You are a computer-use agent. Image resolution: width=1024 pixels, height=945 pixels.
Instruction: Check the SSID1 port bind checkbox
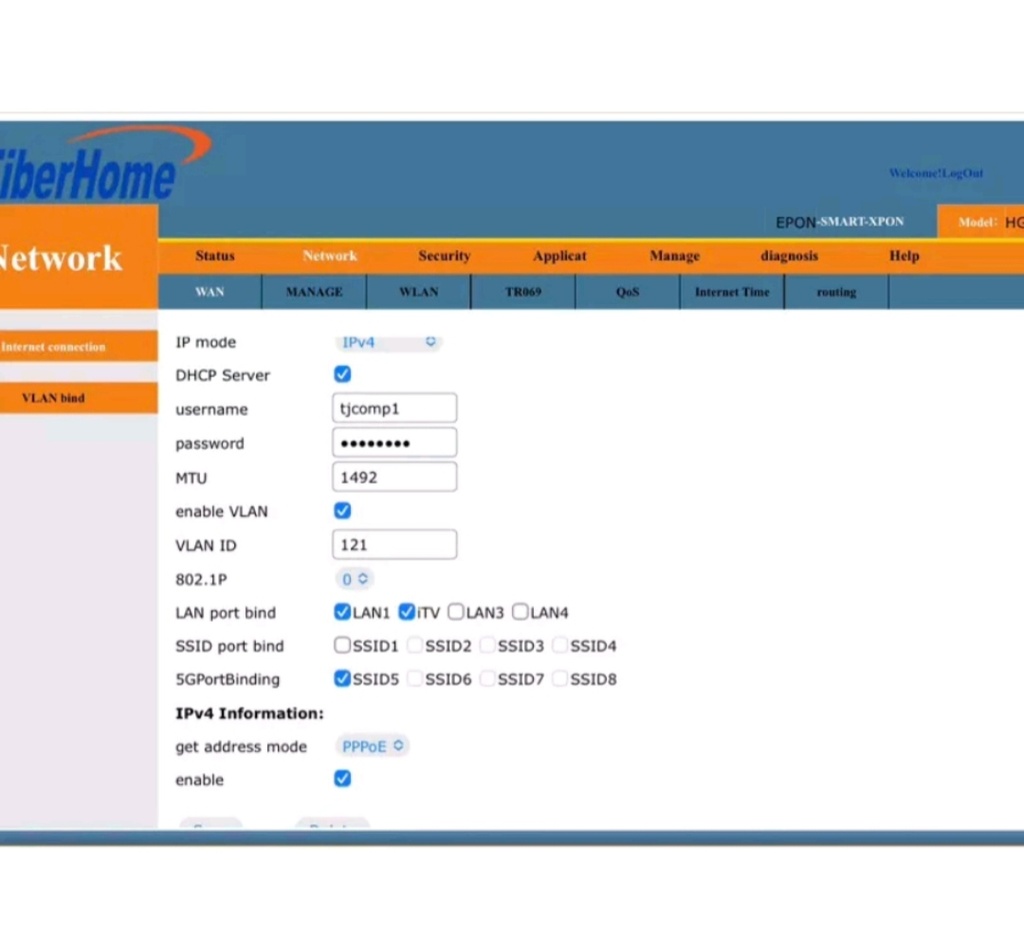pyautogui.click(x=342, y=645)
